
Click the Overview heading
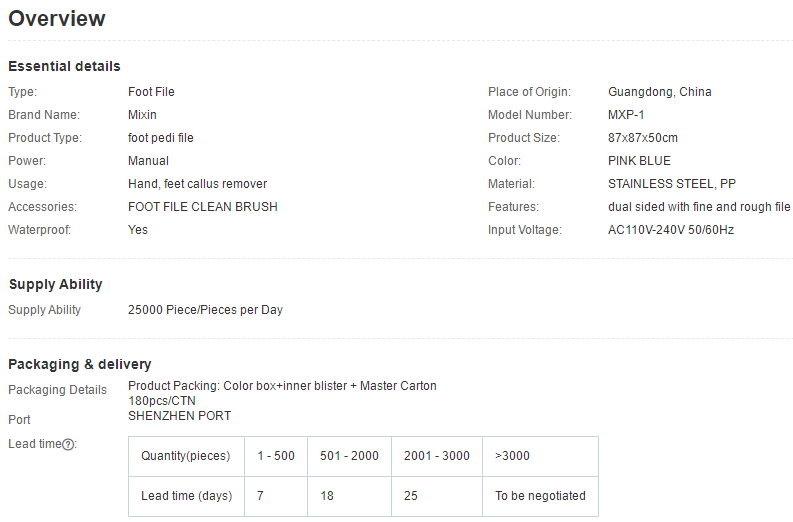57,19
